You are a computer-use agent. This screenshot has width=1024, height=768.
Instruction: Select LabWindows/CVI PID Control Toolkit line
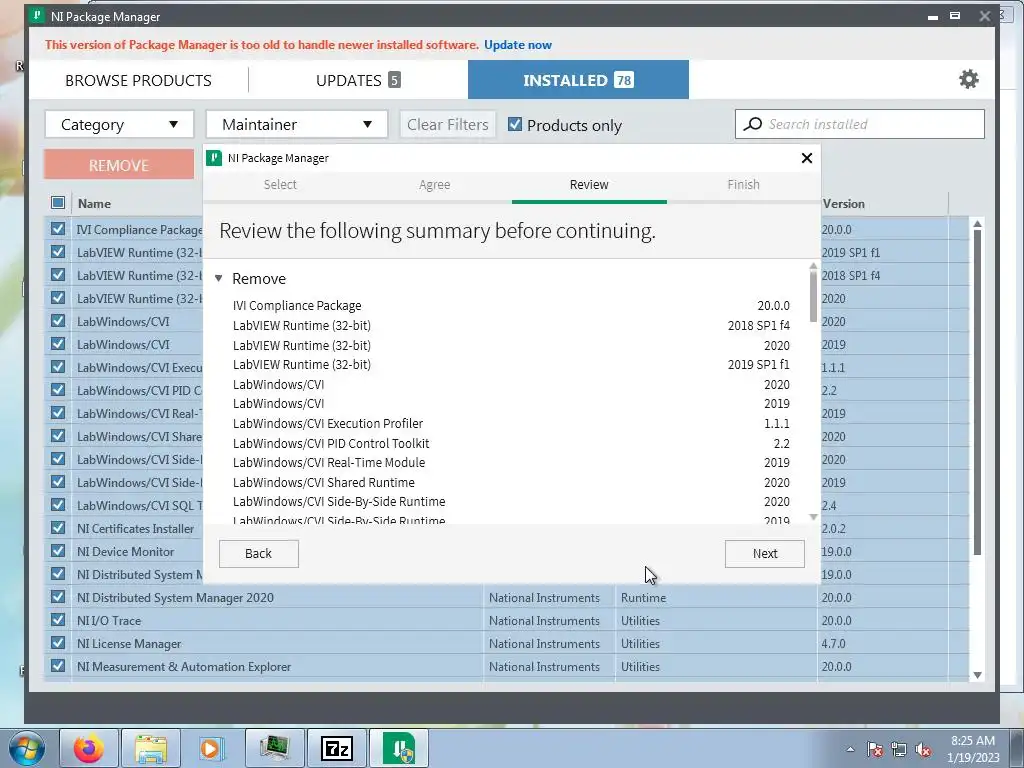(x=331, y=443)
